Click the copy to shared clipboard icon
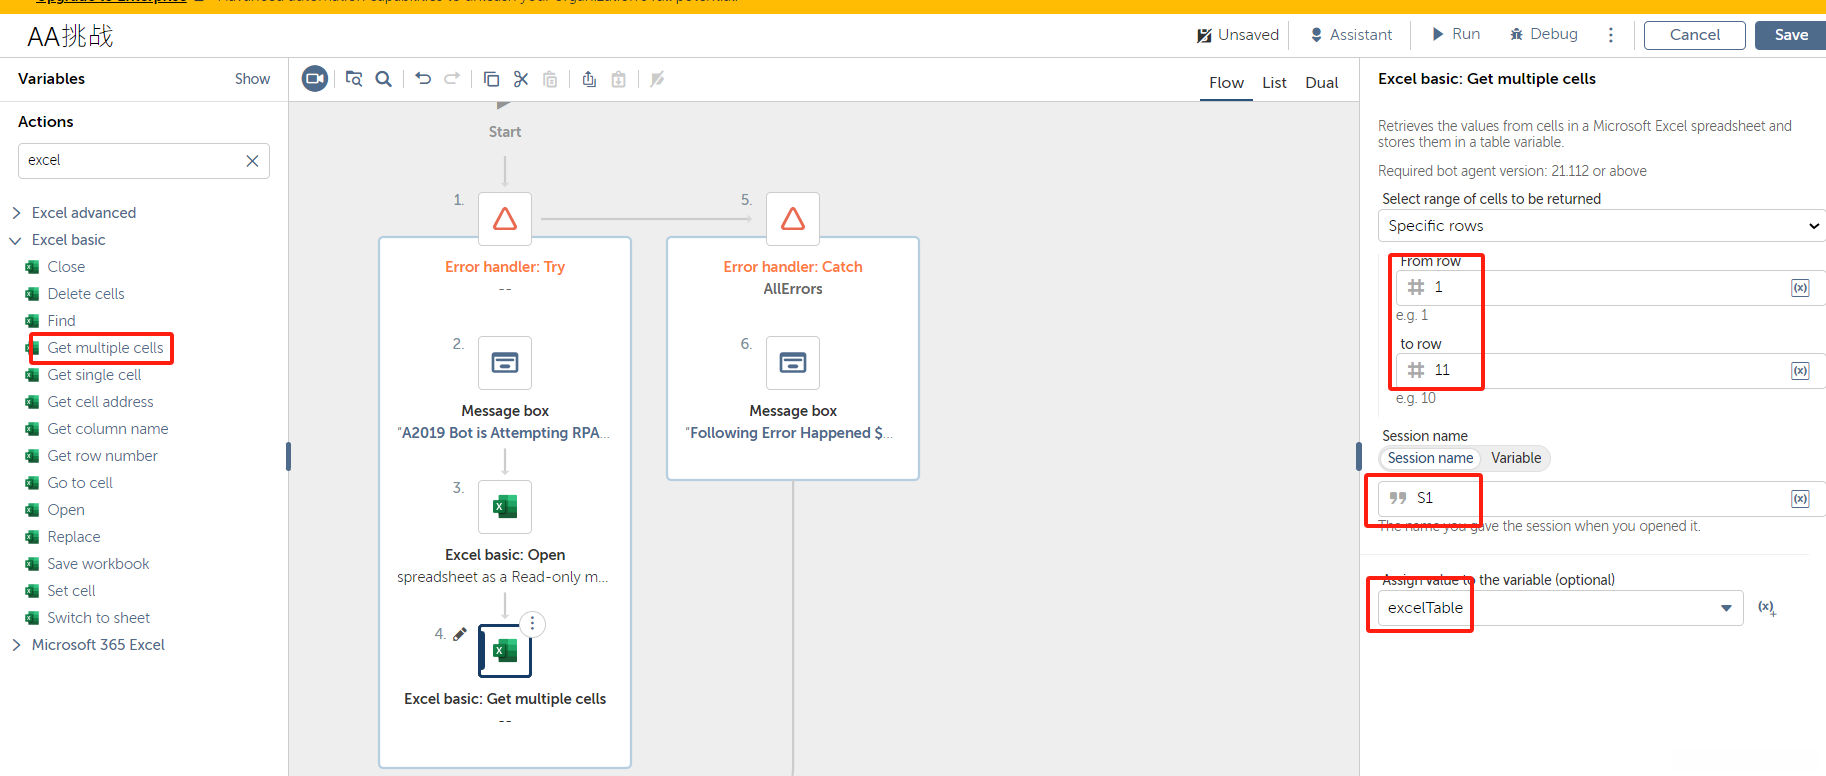The width and height of the screenshot is (1826, 776). pos(589,79)
